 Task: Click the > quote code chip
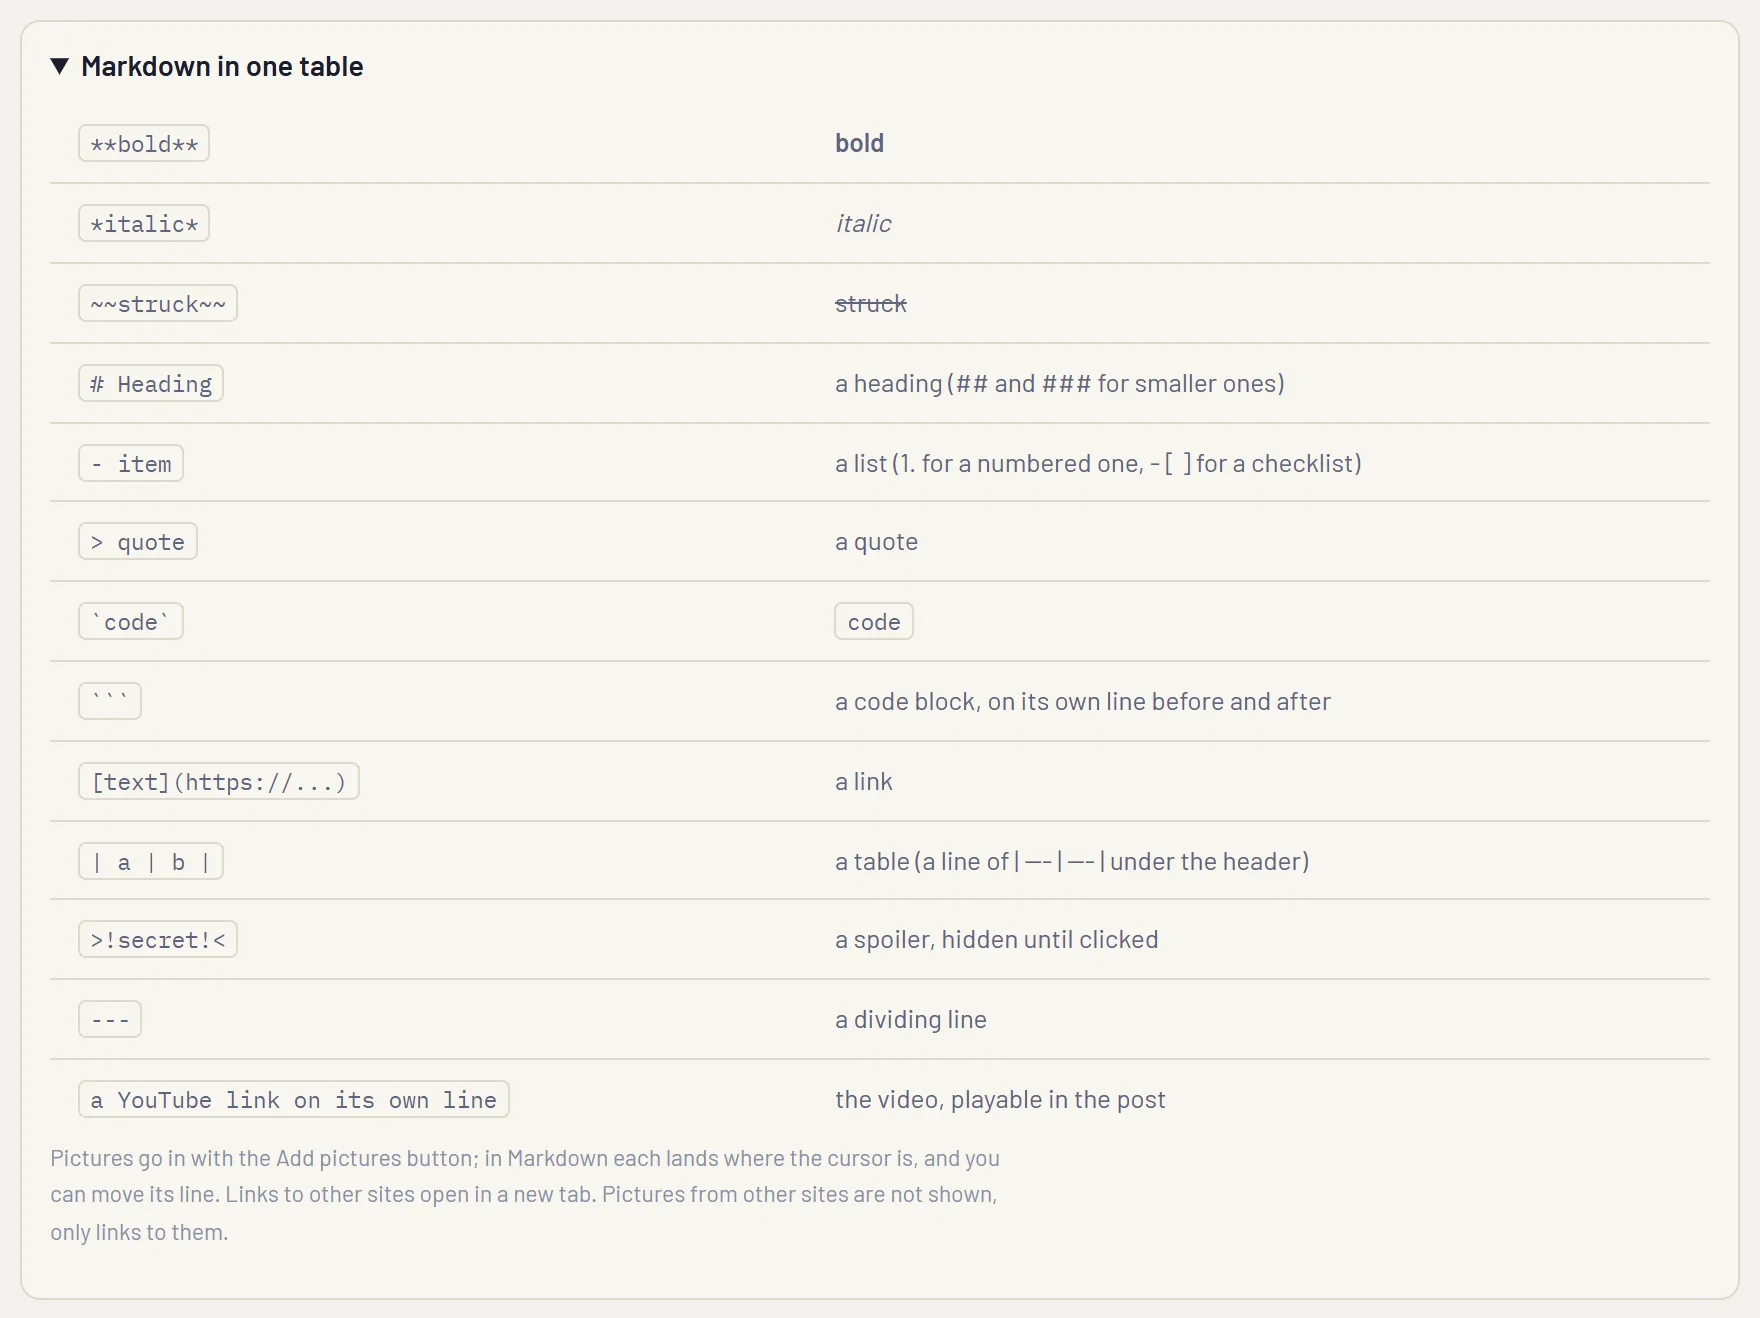pos(138,541)
